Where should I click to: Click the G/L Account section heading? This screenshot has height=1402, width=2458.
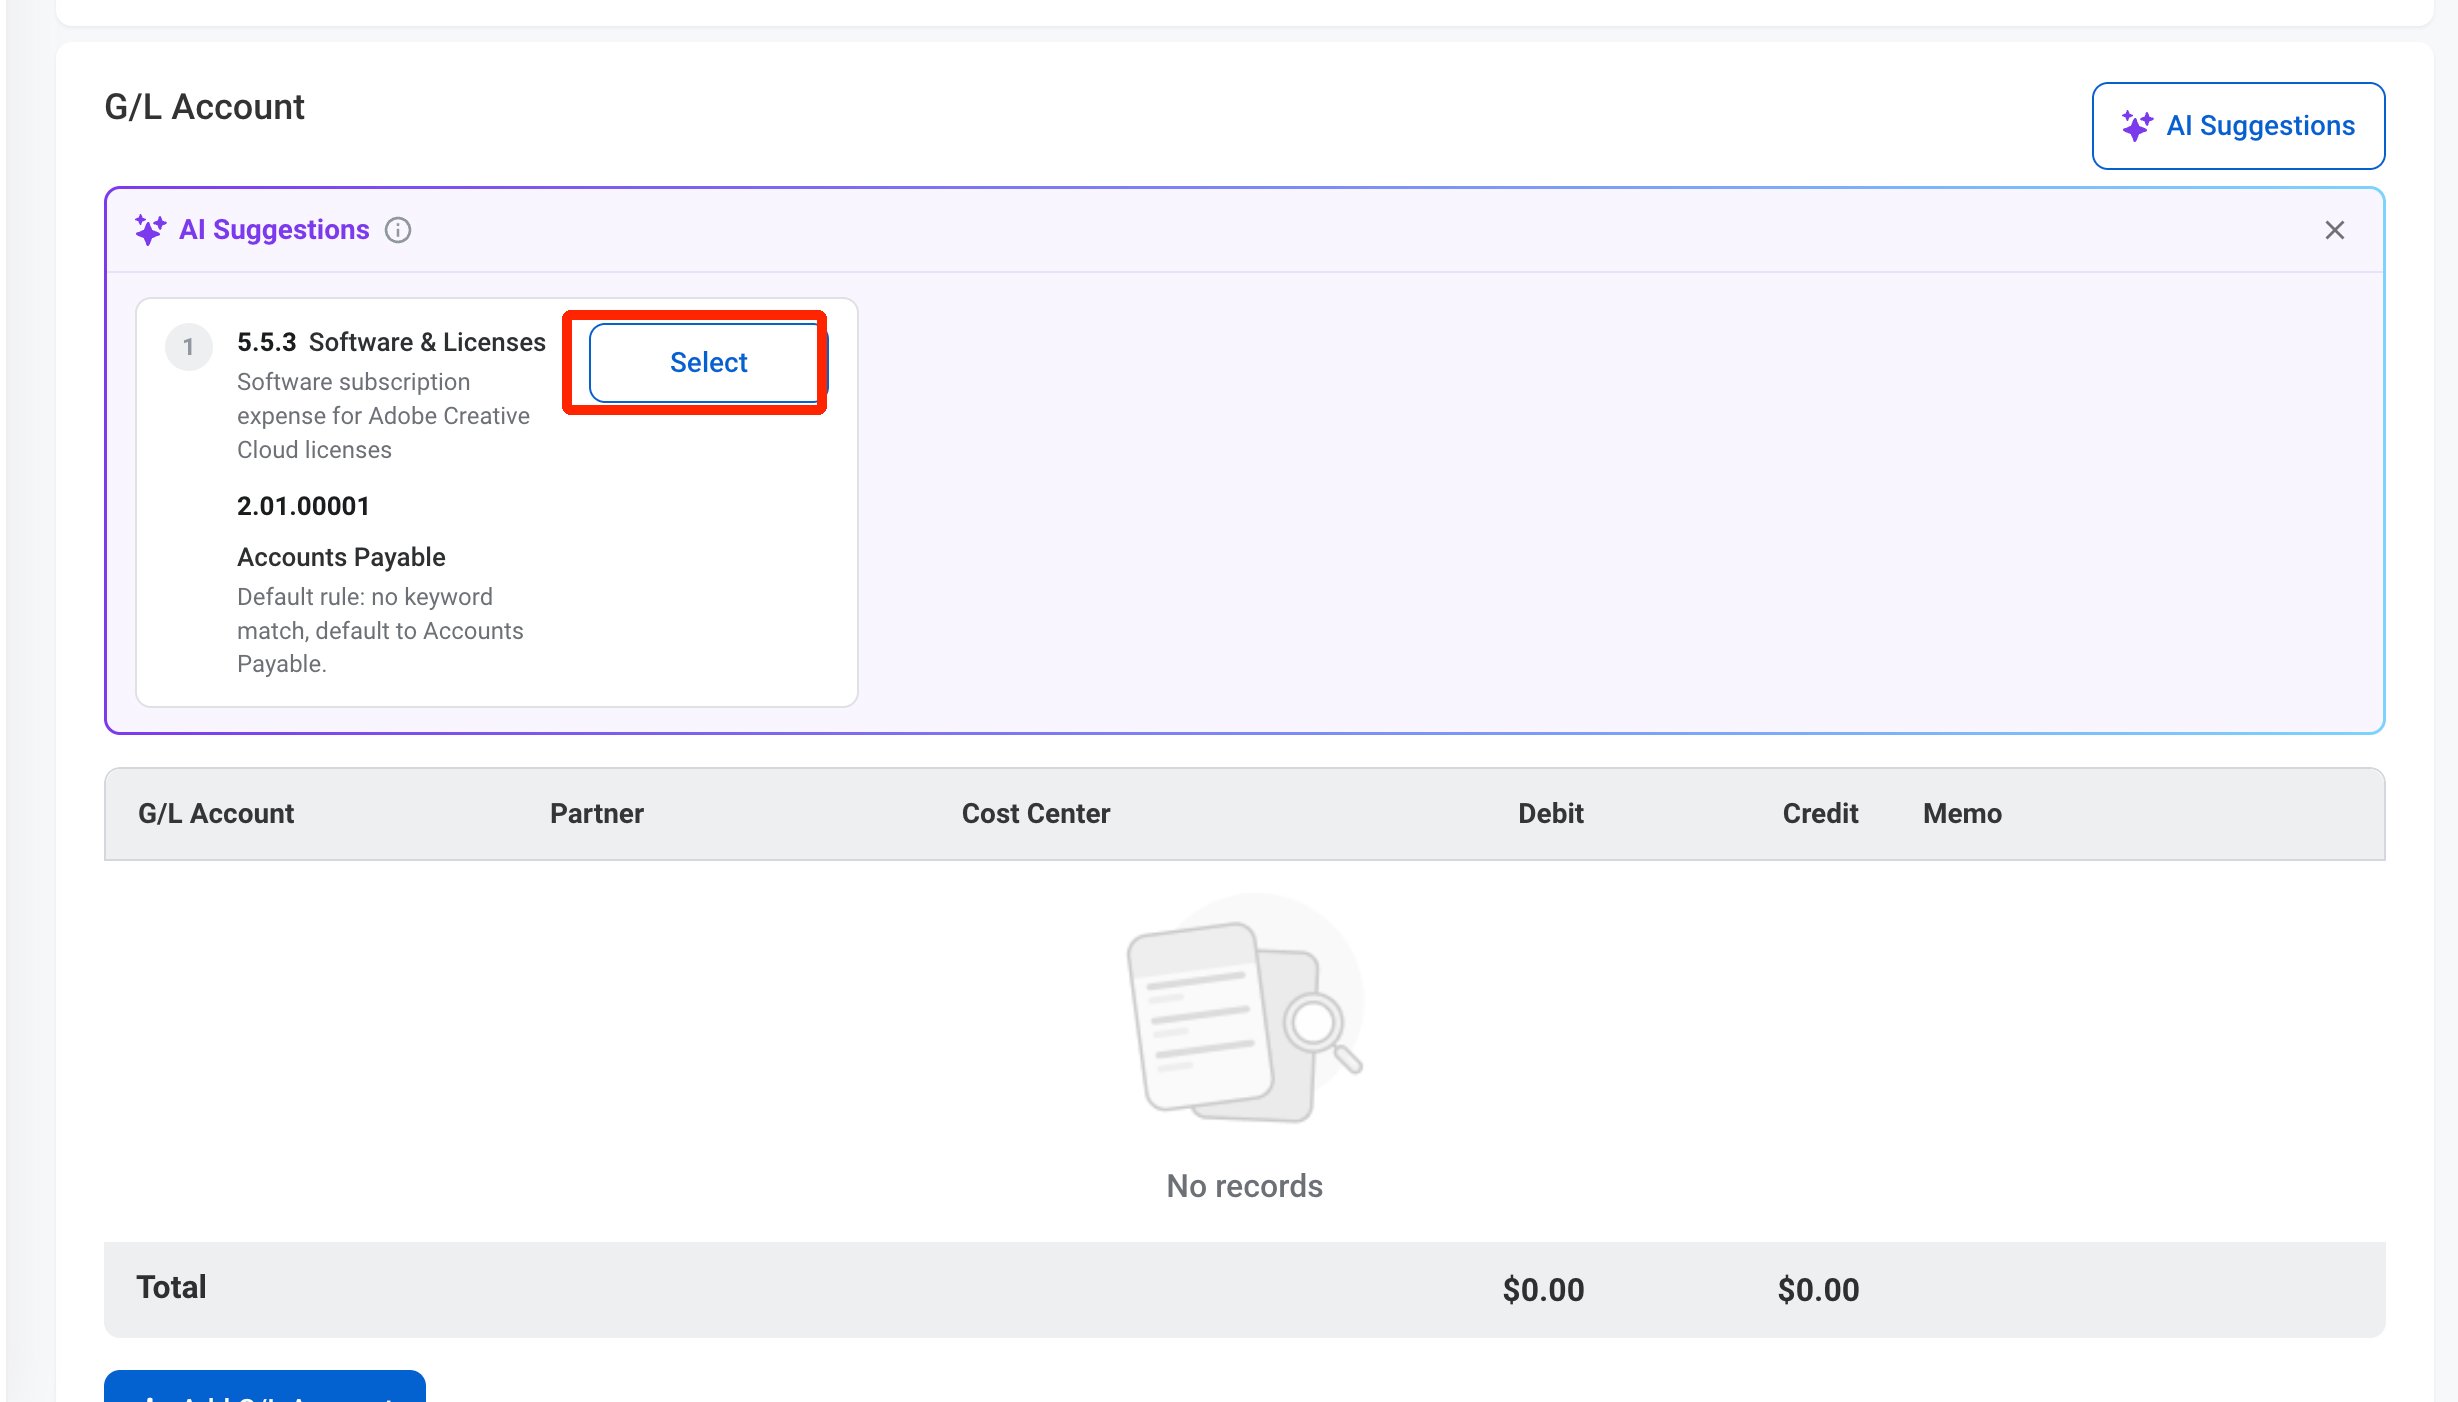point(204,107)
